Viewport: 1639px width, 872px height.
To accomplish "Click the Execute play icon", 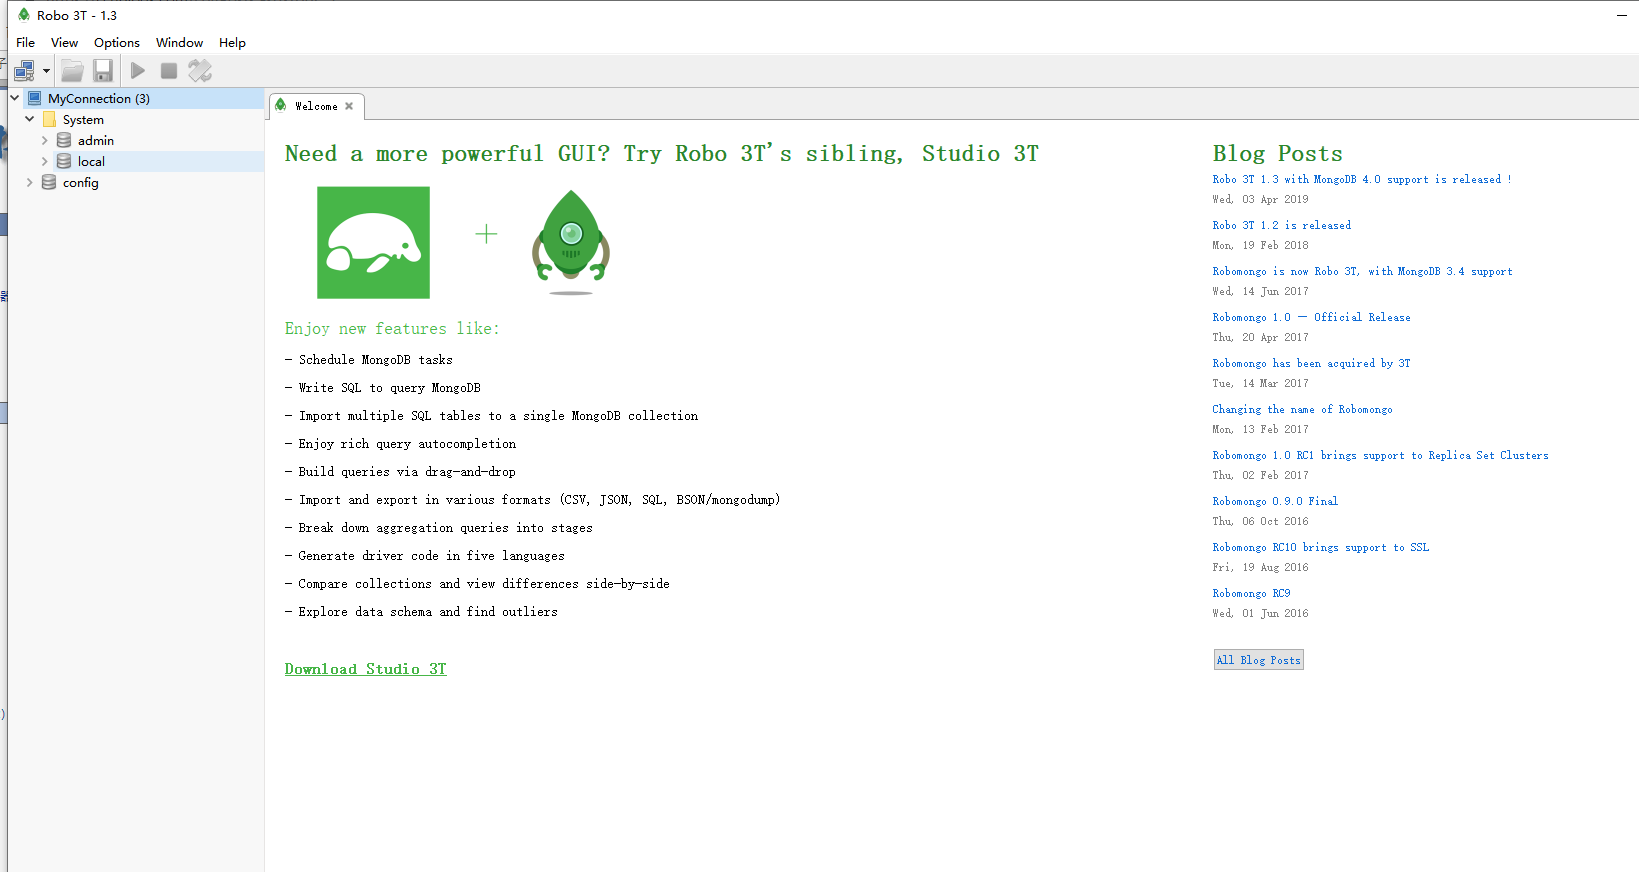I will [138, 71].
